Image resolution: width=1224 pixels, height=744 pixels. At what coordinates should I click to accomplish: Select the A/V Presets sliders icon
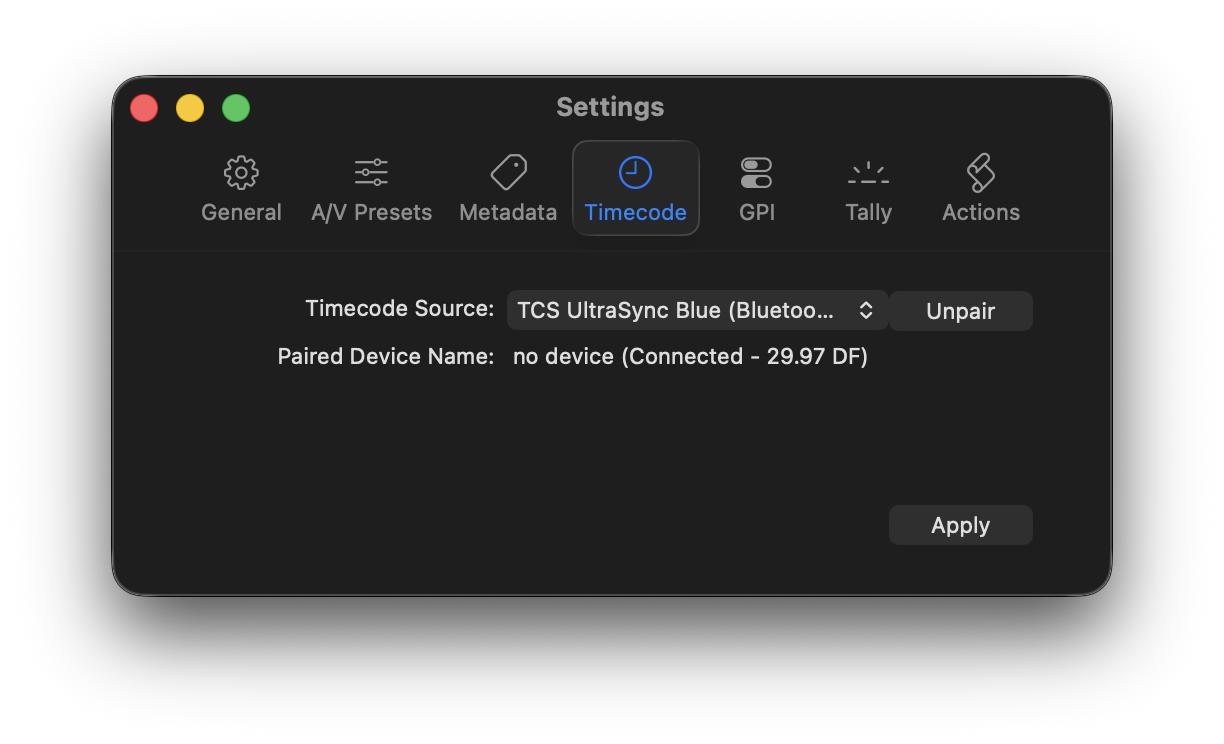click(371, 173)
